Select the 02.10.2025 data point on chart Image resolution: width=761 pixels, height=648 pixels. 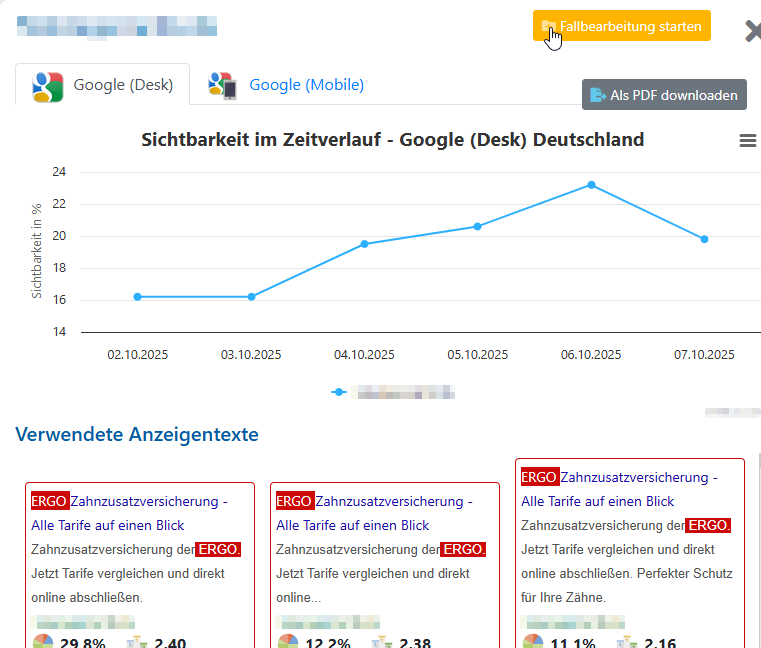click(x=137, y=297)
